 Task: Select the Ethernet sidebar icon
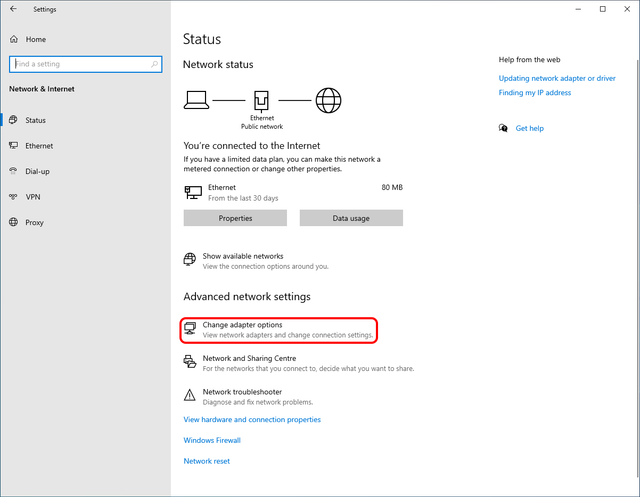pos(13,146)
